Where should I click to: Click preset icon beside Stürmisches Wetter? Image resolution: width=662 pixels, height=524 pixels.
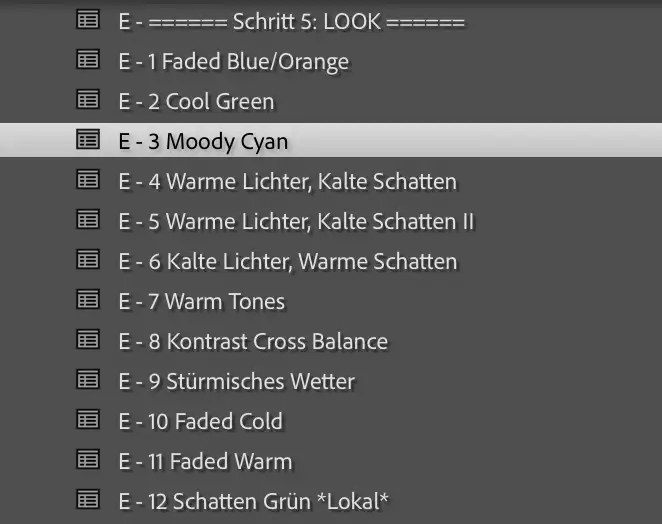(x=88, y=379)
